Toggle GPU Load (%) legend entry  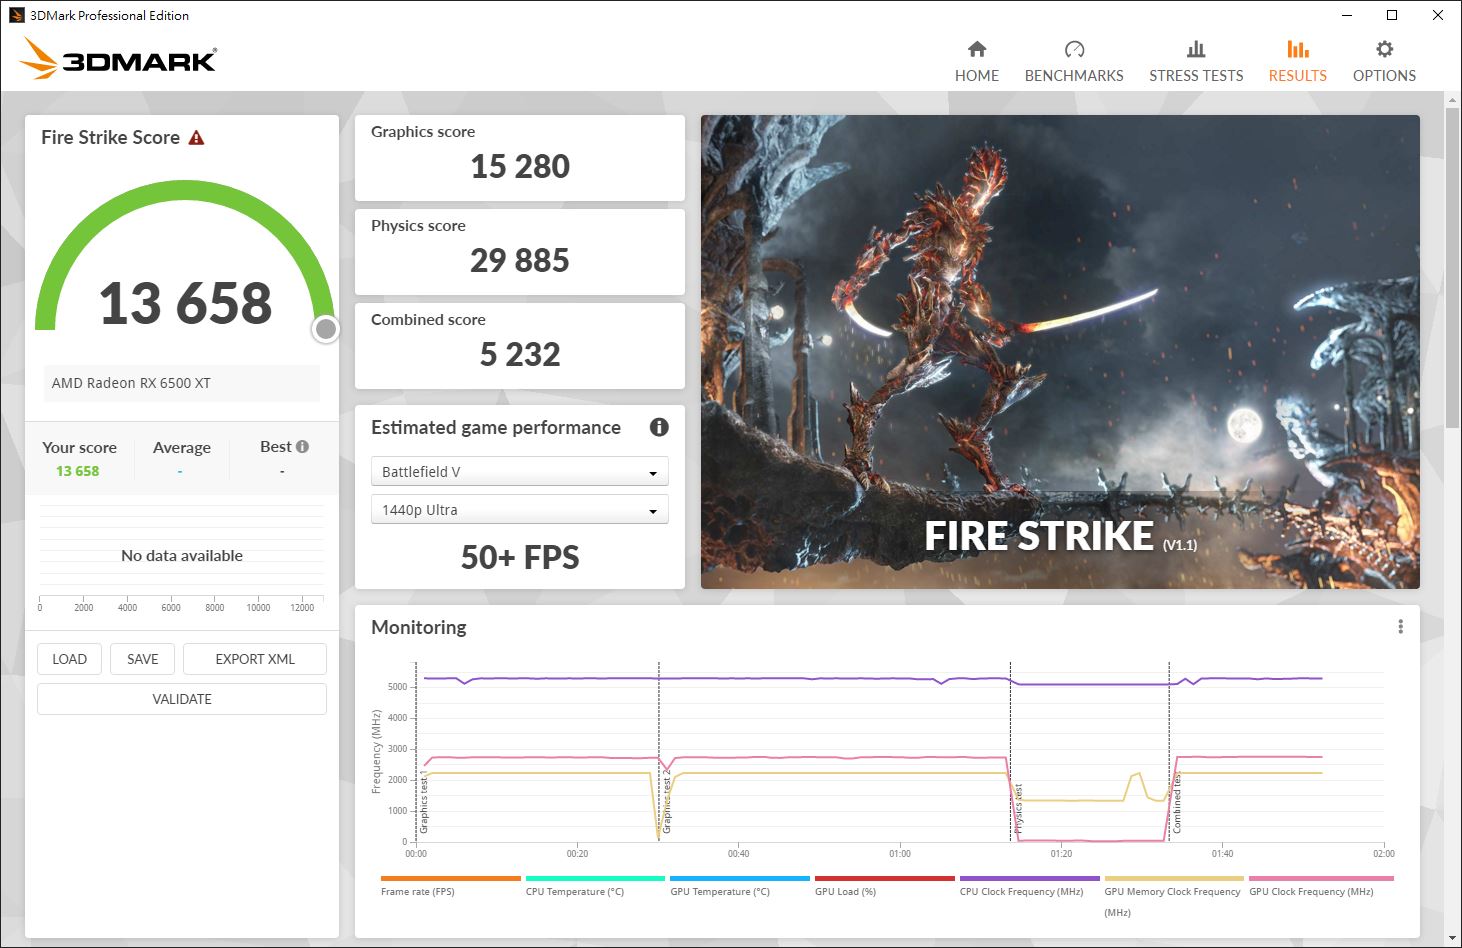[884, 886]
